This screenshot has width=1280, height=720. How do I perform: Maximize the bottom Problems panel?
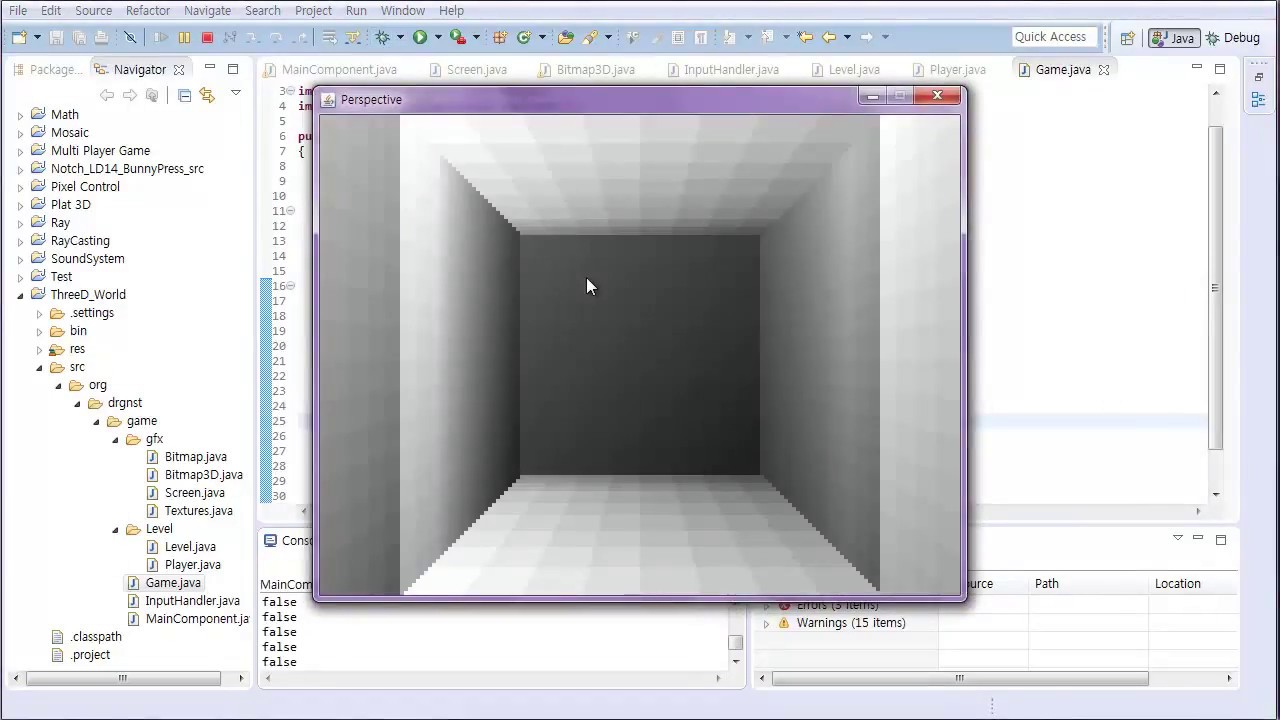pos(1221,539)
